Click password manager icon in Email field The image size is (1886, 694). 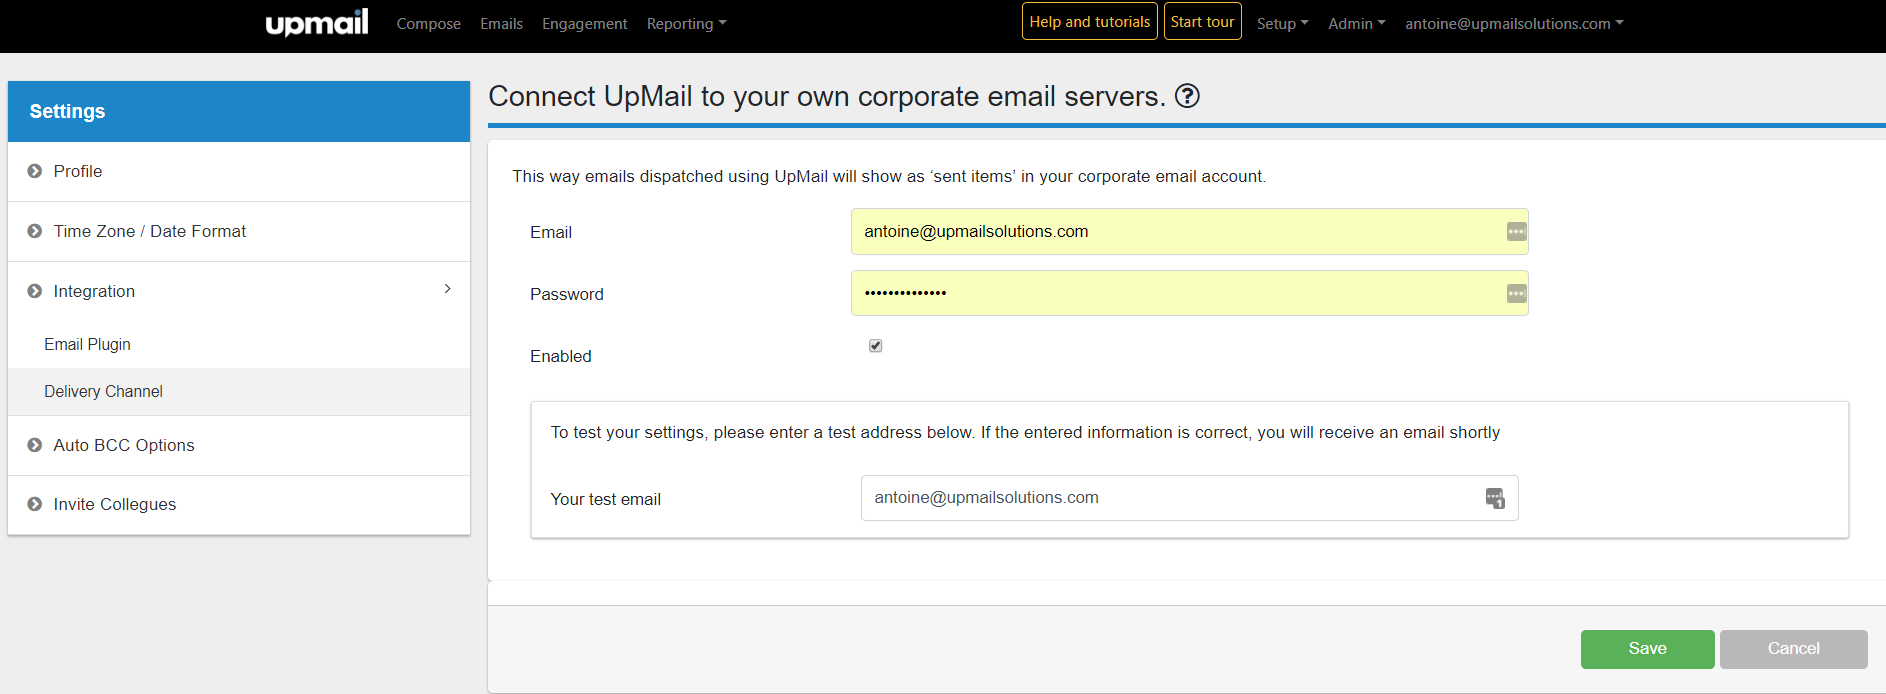[1516, 232]
